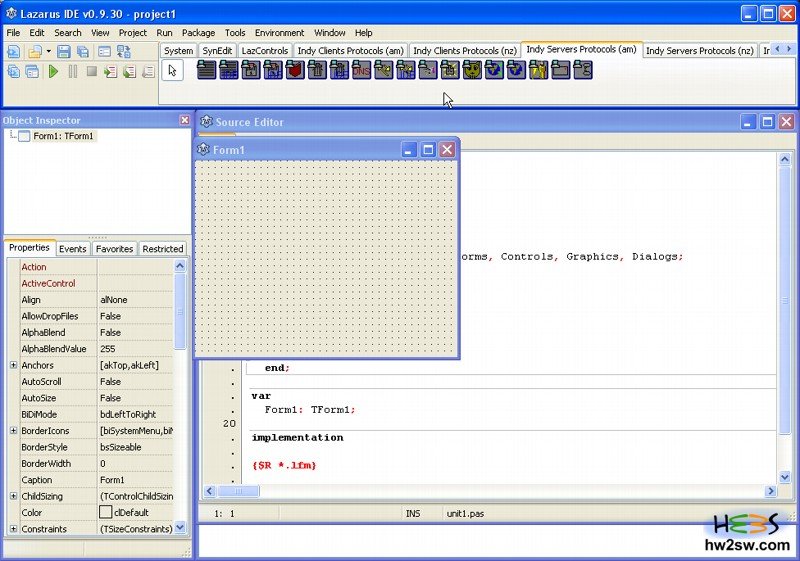Close the Object Inspector panel
Screen dimensions: 800x561
tap(185, 120)
